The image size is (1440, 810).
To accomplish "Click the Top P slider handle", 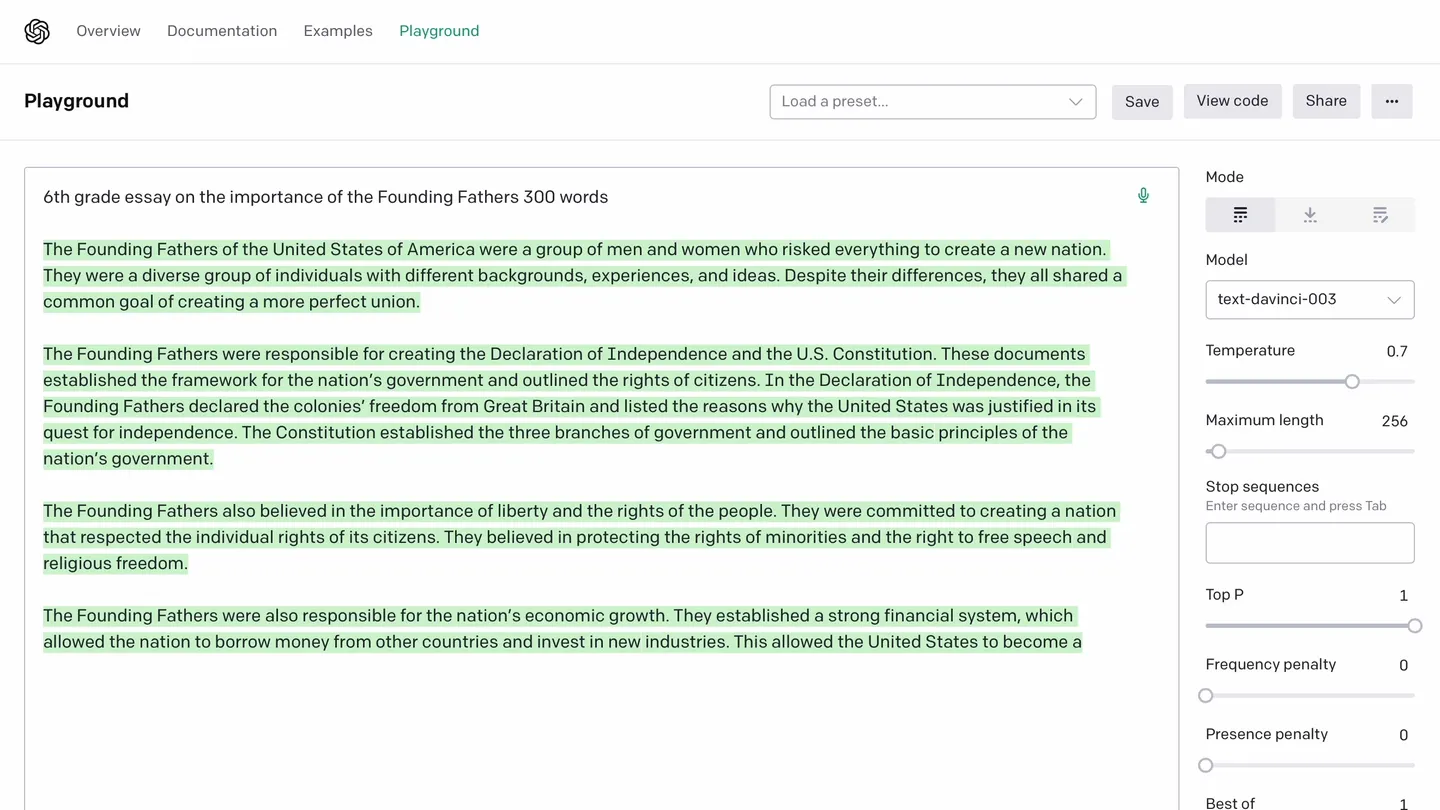I will tap(1414, 626).
